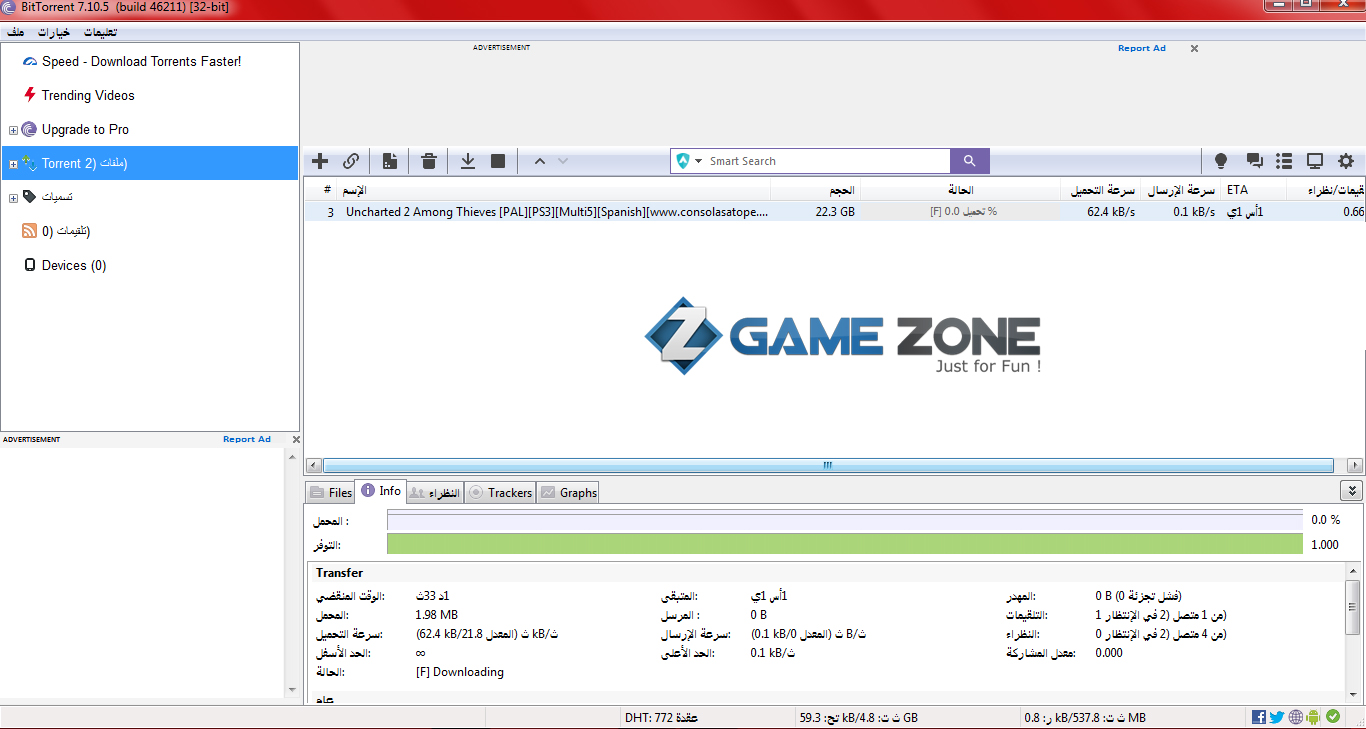Click the Create New Torrent file icon
The height and width of the screenshot is (729, 1366).
click(x=390, y=161)
